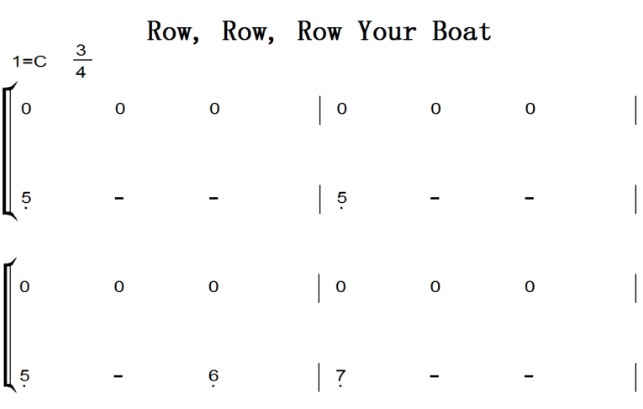Select last rest 0 in top system's upper staff
Image resolution: width=643 pixels, height=409 pixels.
pos(530,109)
